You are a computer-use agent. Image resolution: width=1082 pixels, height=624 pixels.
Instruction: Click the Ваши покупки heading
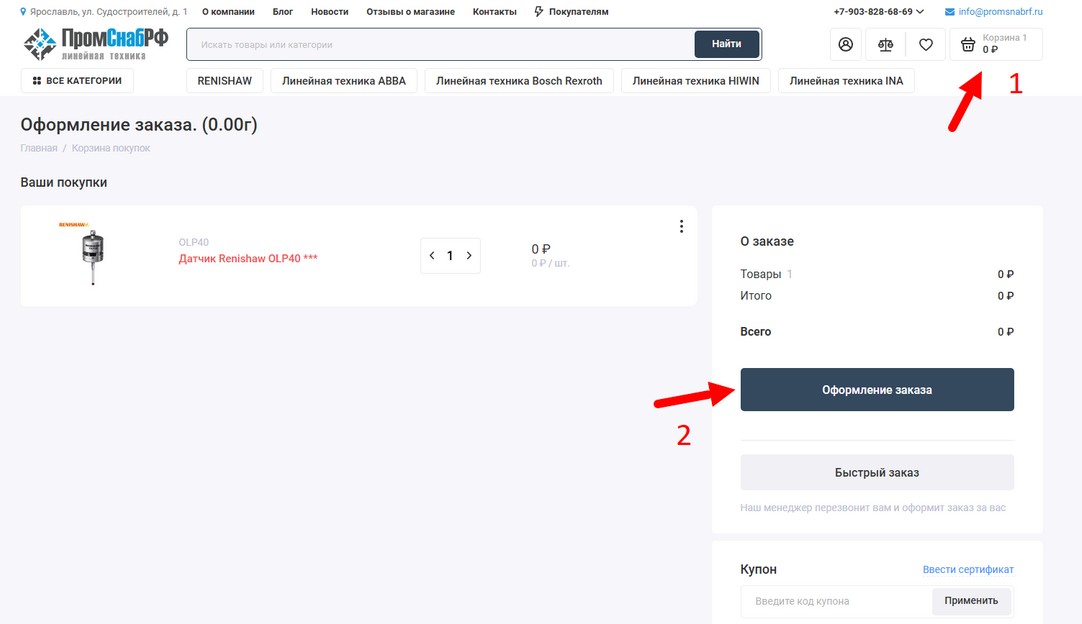[x=63, y=182]
